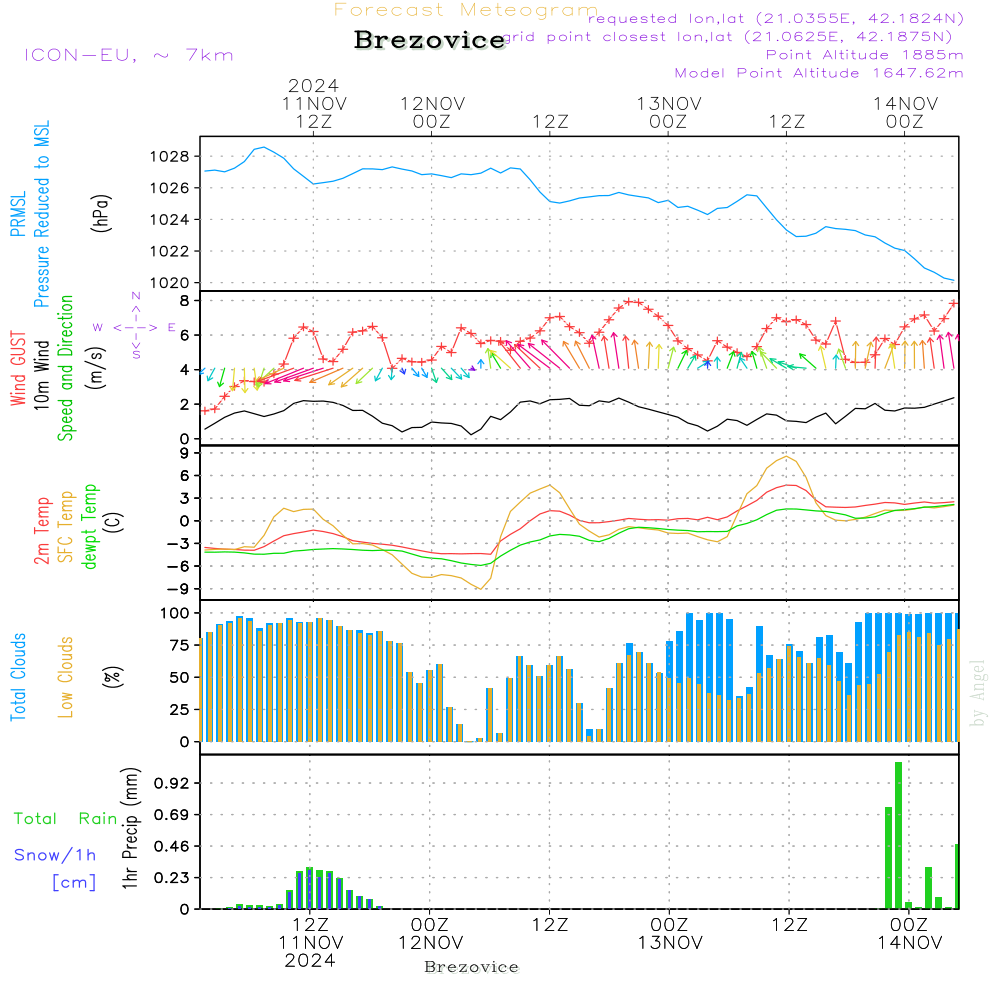Screen dimensions: 1000x1000
Task: Click the 'Forecast Meteogram' title text
Action: click(466, 10)
